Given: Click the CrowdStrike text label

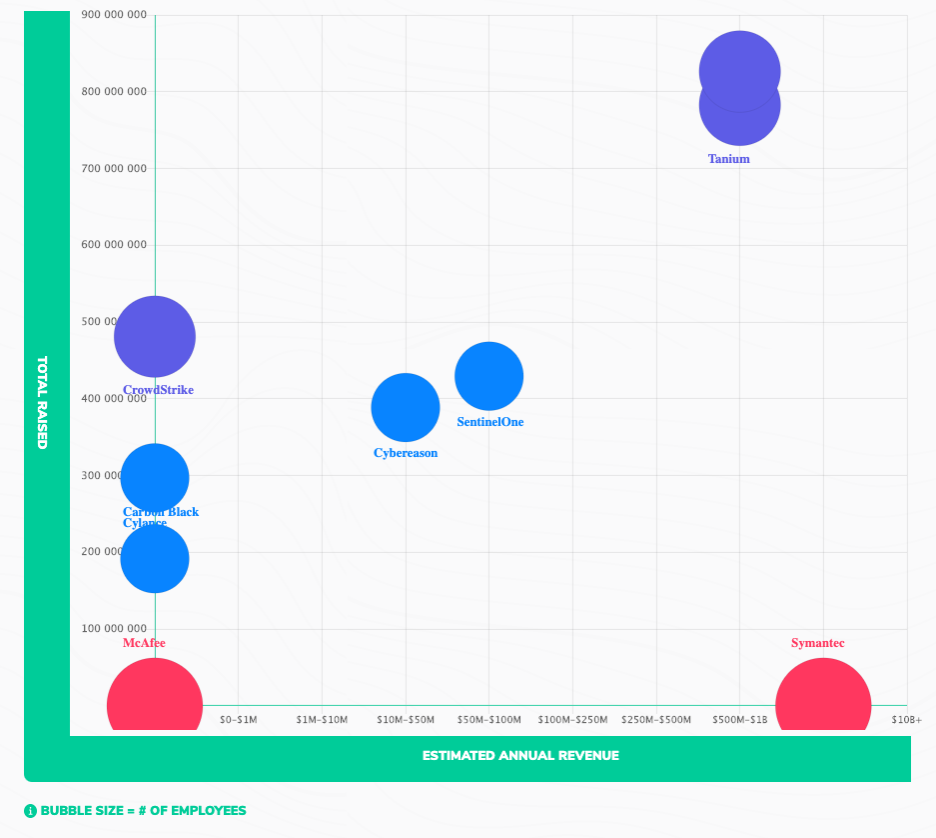Looking at the screenshot, I should [158, 390].
